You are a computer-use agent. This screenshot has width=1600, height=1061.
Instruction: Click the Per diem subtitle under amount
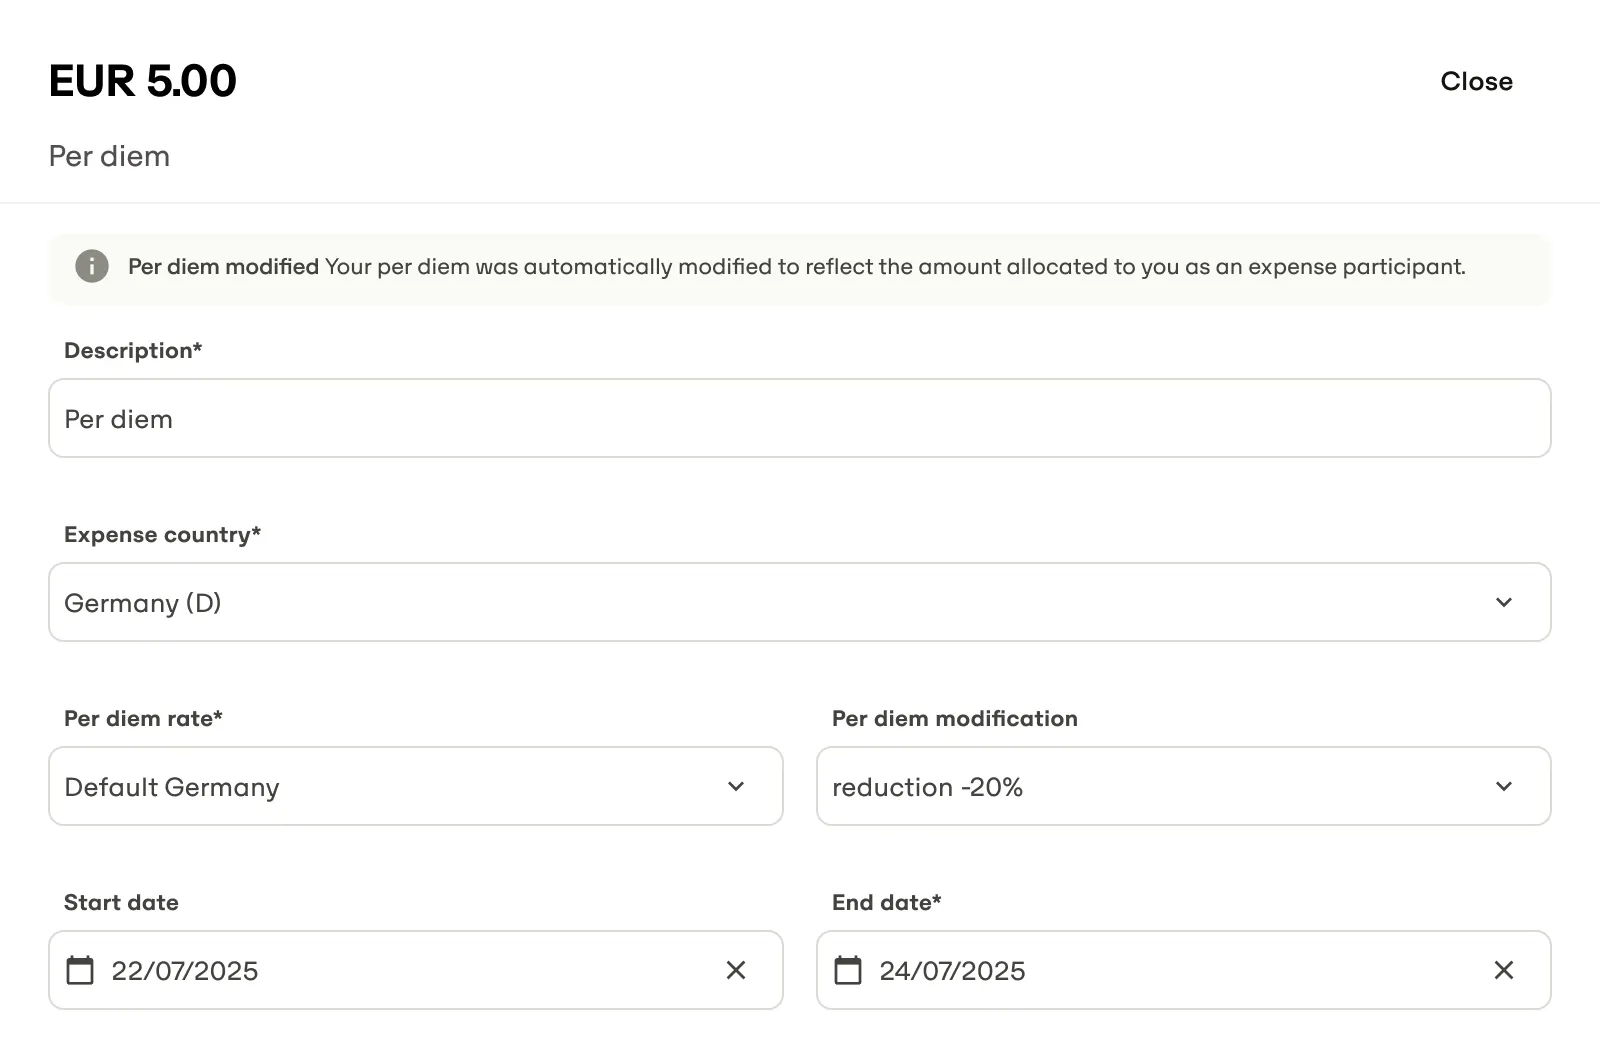click(x=109, y=156)
